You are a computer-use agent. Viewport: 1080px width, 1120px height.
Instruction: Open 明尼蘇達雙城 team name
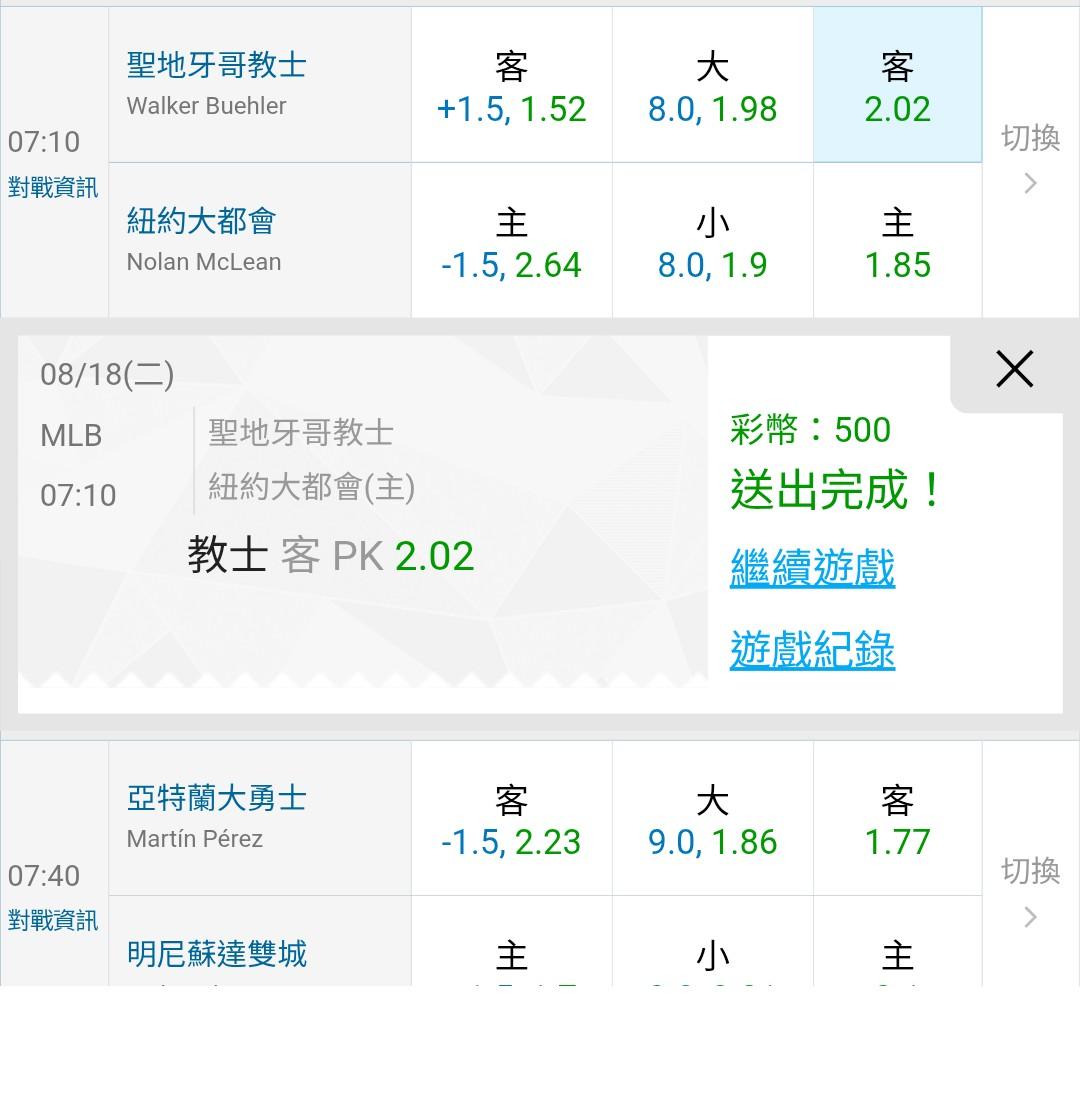coord(216,954)
